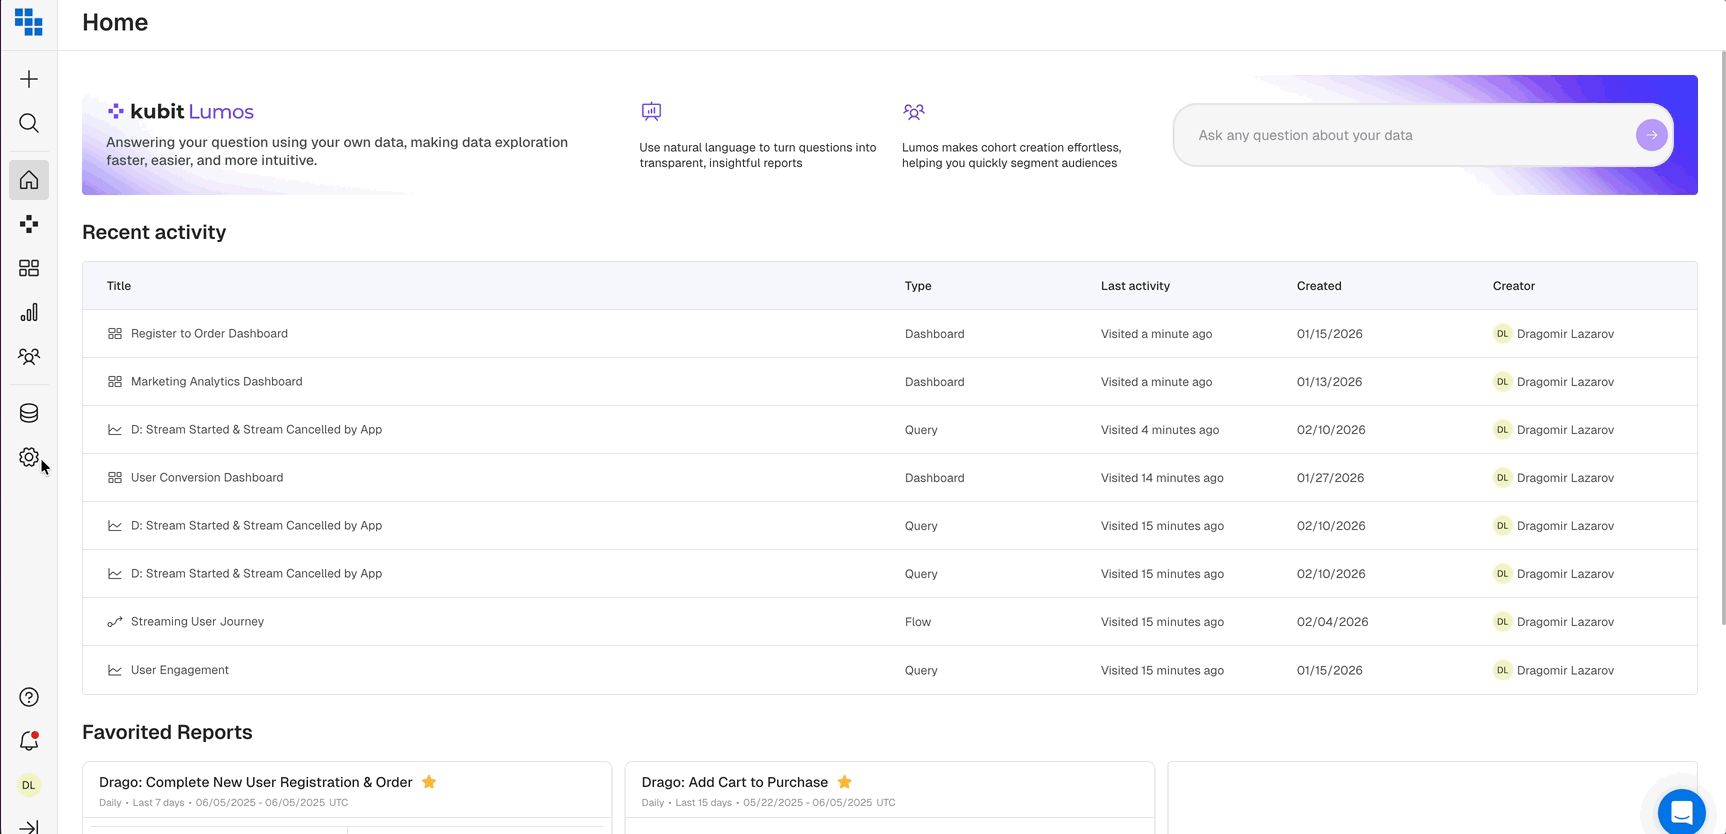This screenshot has width=1726, height=834.
Task: Click the plus create-new icon in sidebar
Action: [x=29, y=79]
